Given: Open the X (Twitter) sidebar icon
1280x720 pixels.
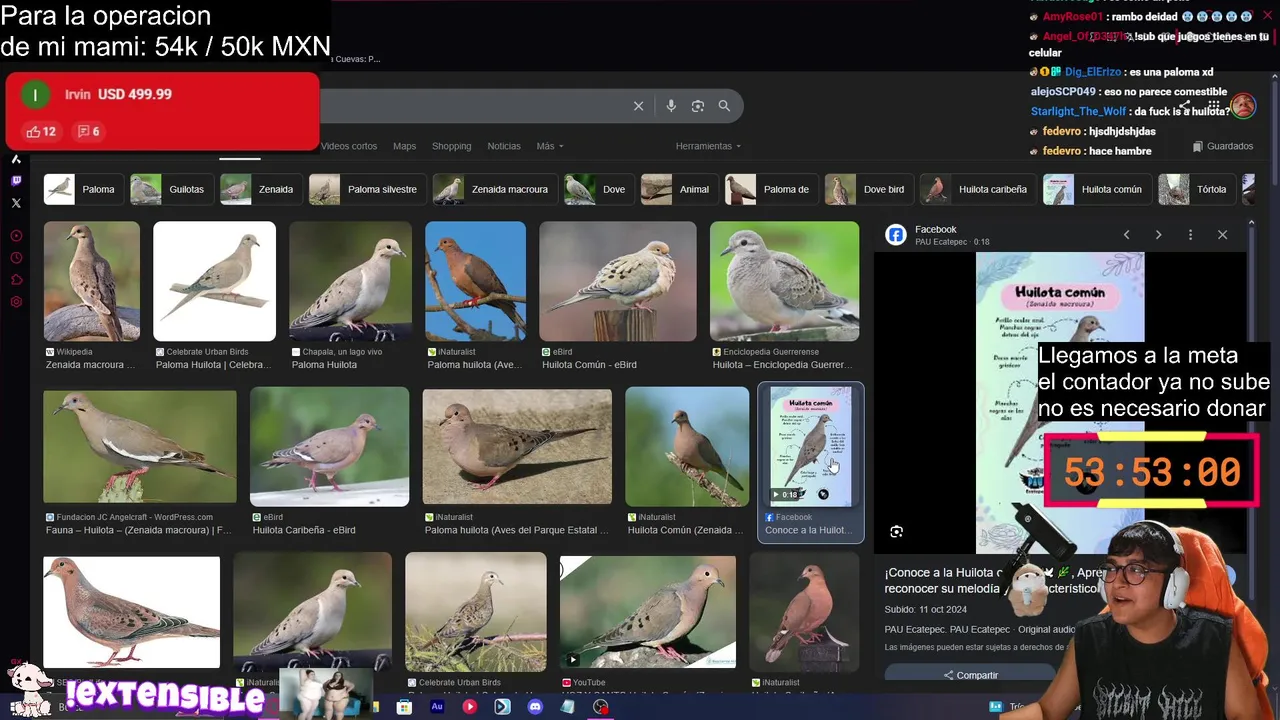Looking at the screenshot, I should [16, 203].
